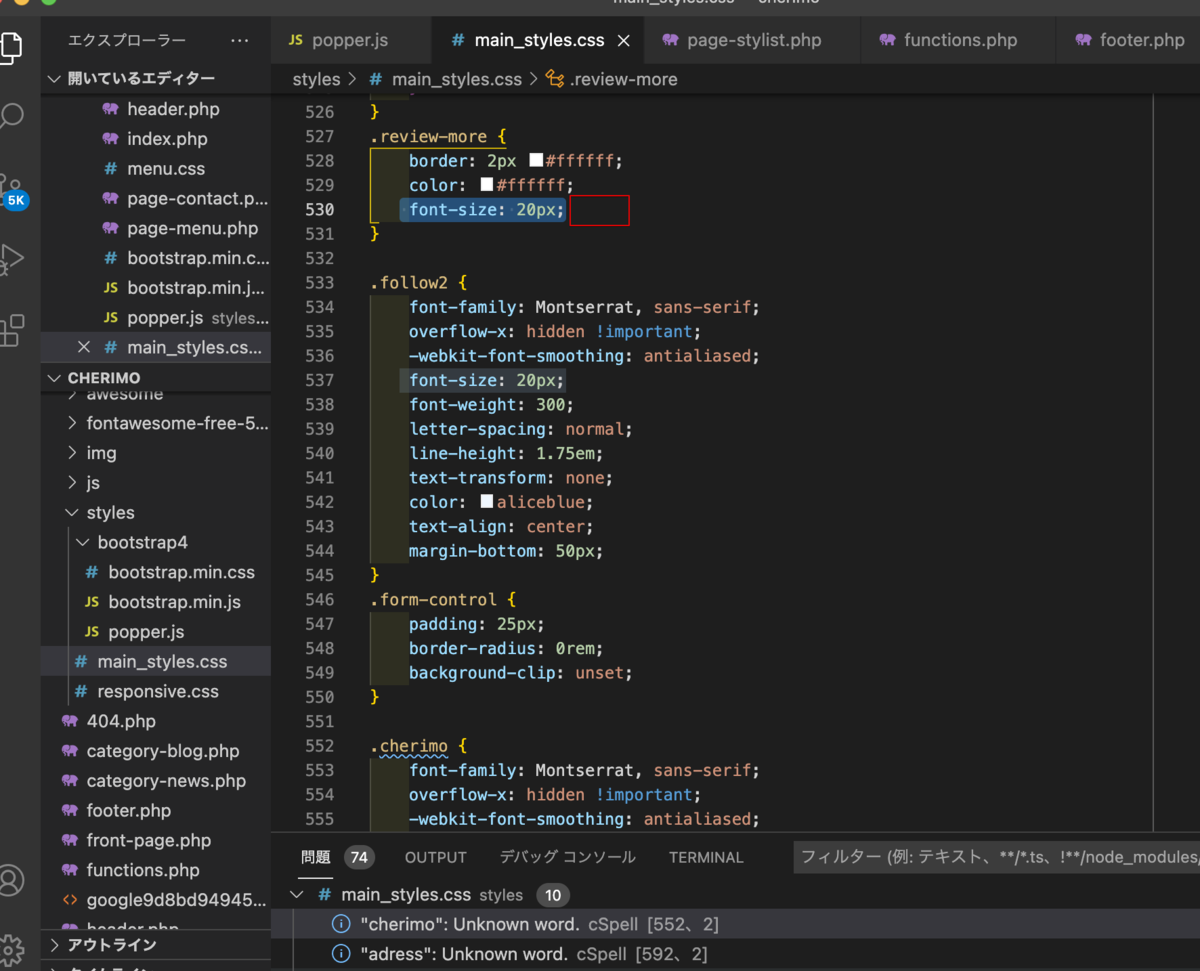Open the Explorer view in activity bar
The height and width of the screenshot is (971, 1200).
point(10,47)
